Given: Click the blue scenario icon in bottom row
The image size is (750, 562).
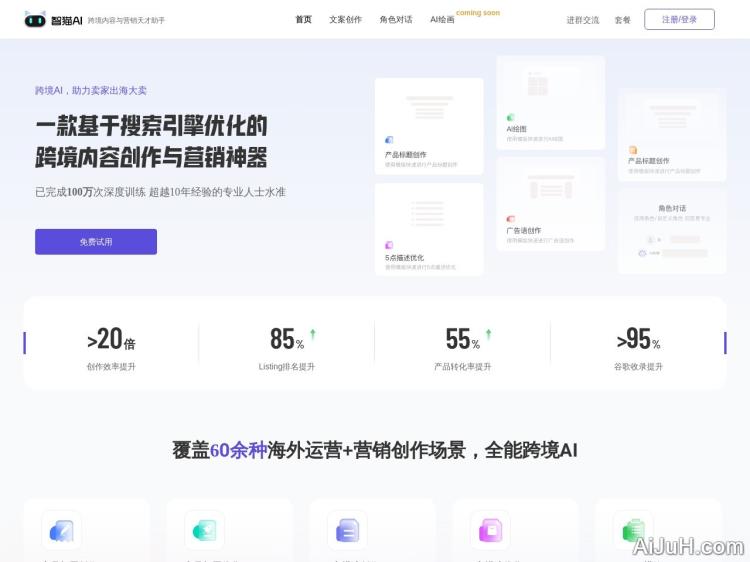Looking at the screenshot, I should [62, 530].
